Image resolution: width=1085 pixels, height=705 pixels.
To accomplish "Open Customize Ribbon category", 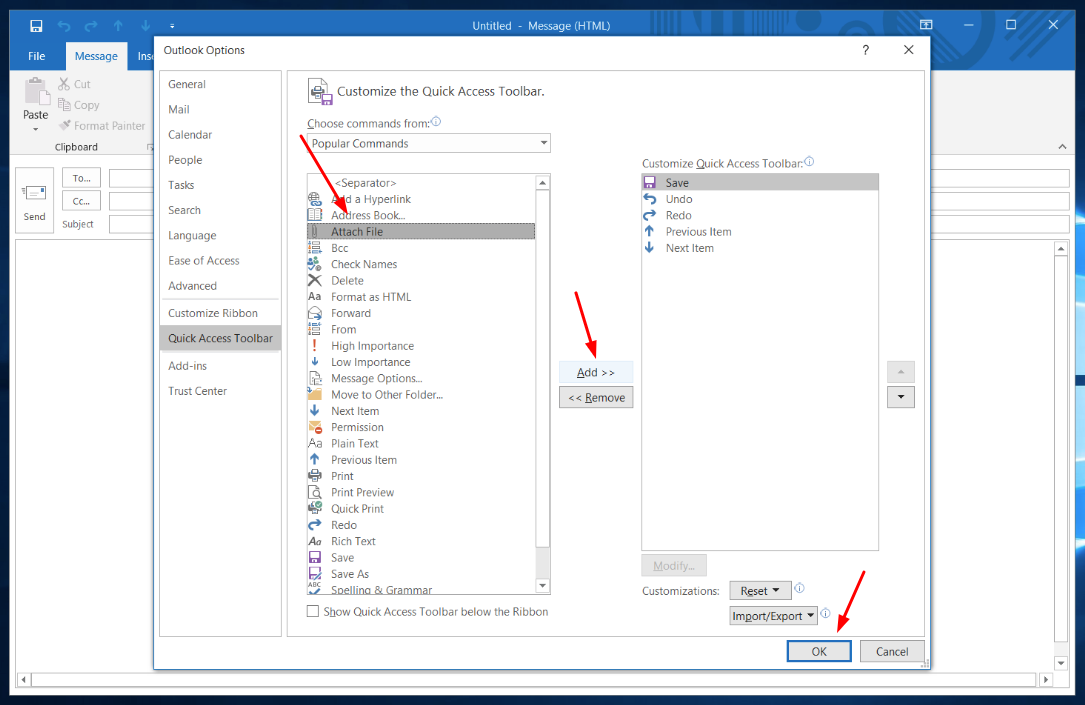I will (212, 313).
